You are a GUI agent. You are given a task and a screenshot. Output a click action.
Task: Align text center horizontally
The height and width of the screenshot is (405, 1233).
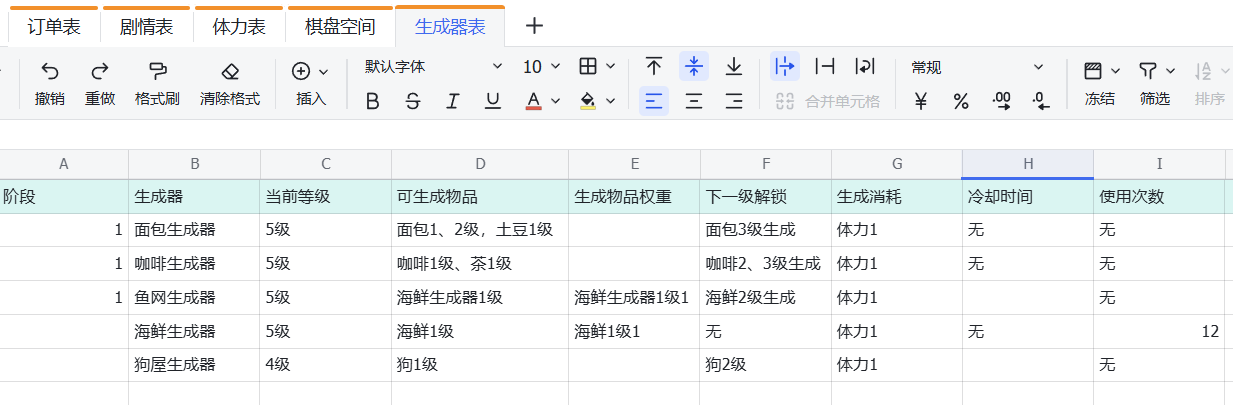point(694,101)
